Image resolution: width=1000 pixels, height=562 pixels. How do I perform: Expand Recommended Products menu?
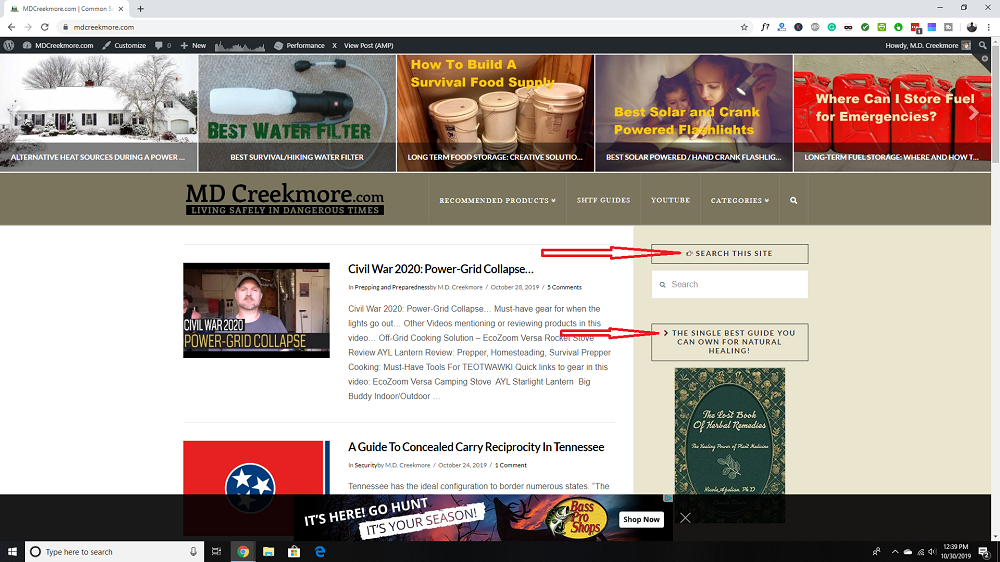(x=497, y=200)
